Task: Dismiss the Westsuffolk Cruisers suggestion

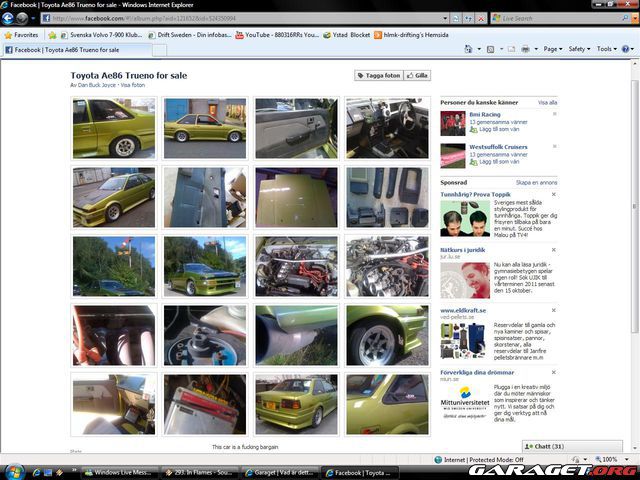Action: click(x=554, y=146)
